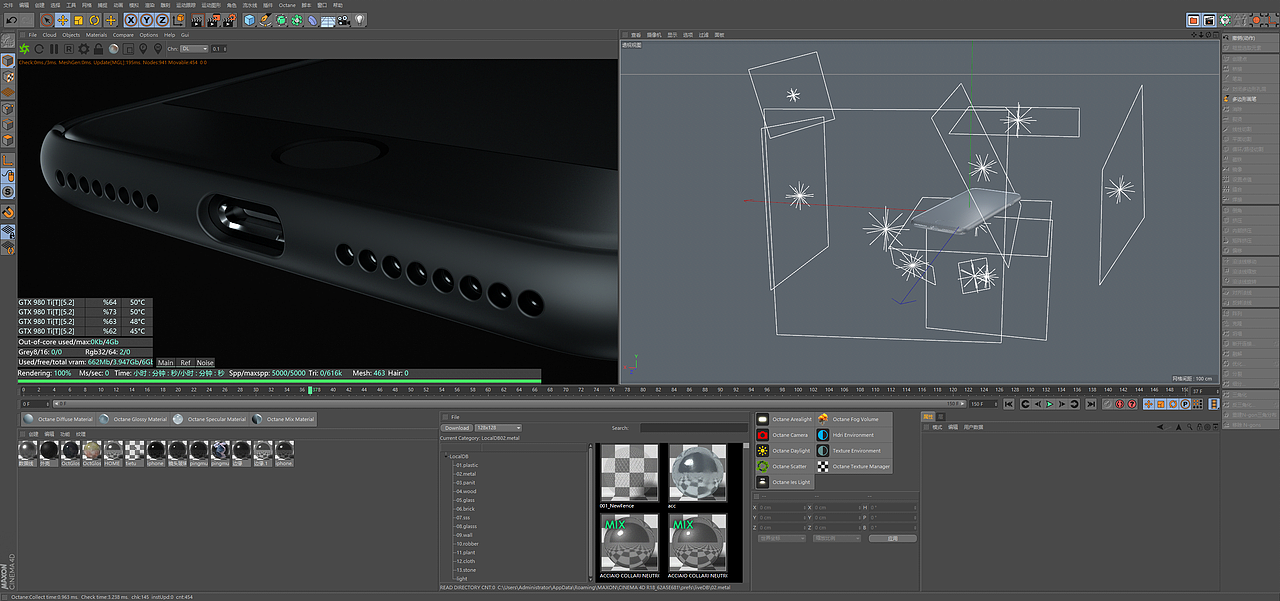Click Octane Glossy Material button
This screenshot has height=601, width=1280.
click(x=133, y=419)
